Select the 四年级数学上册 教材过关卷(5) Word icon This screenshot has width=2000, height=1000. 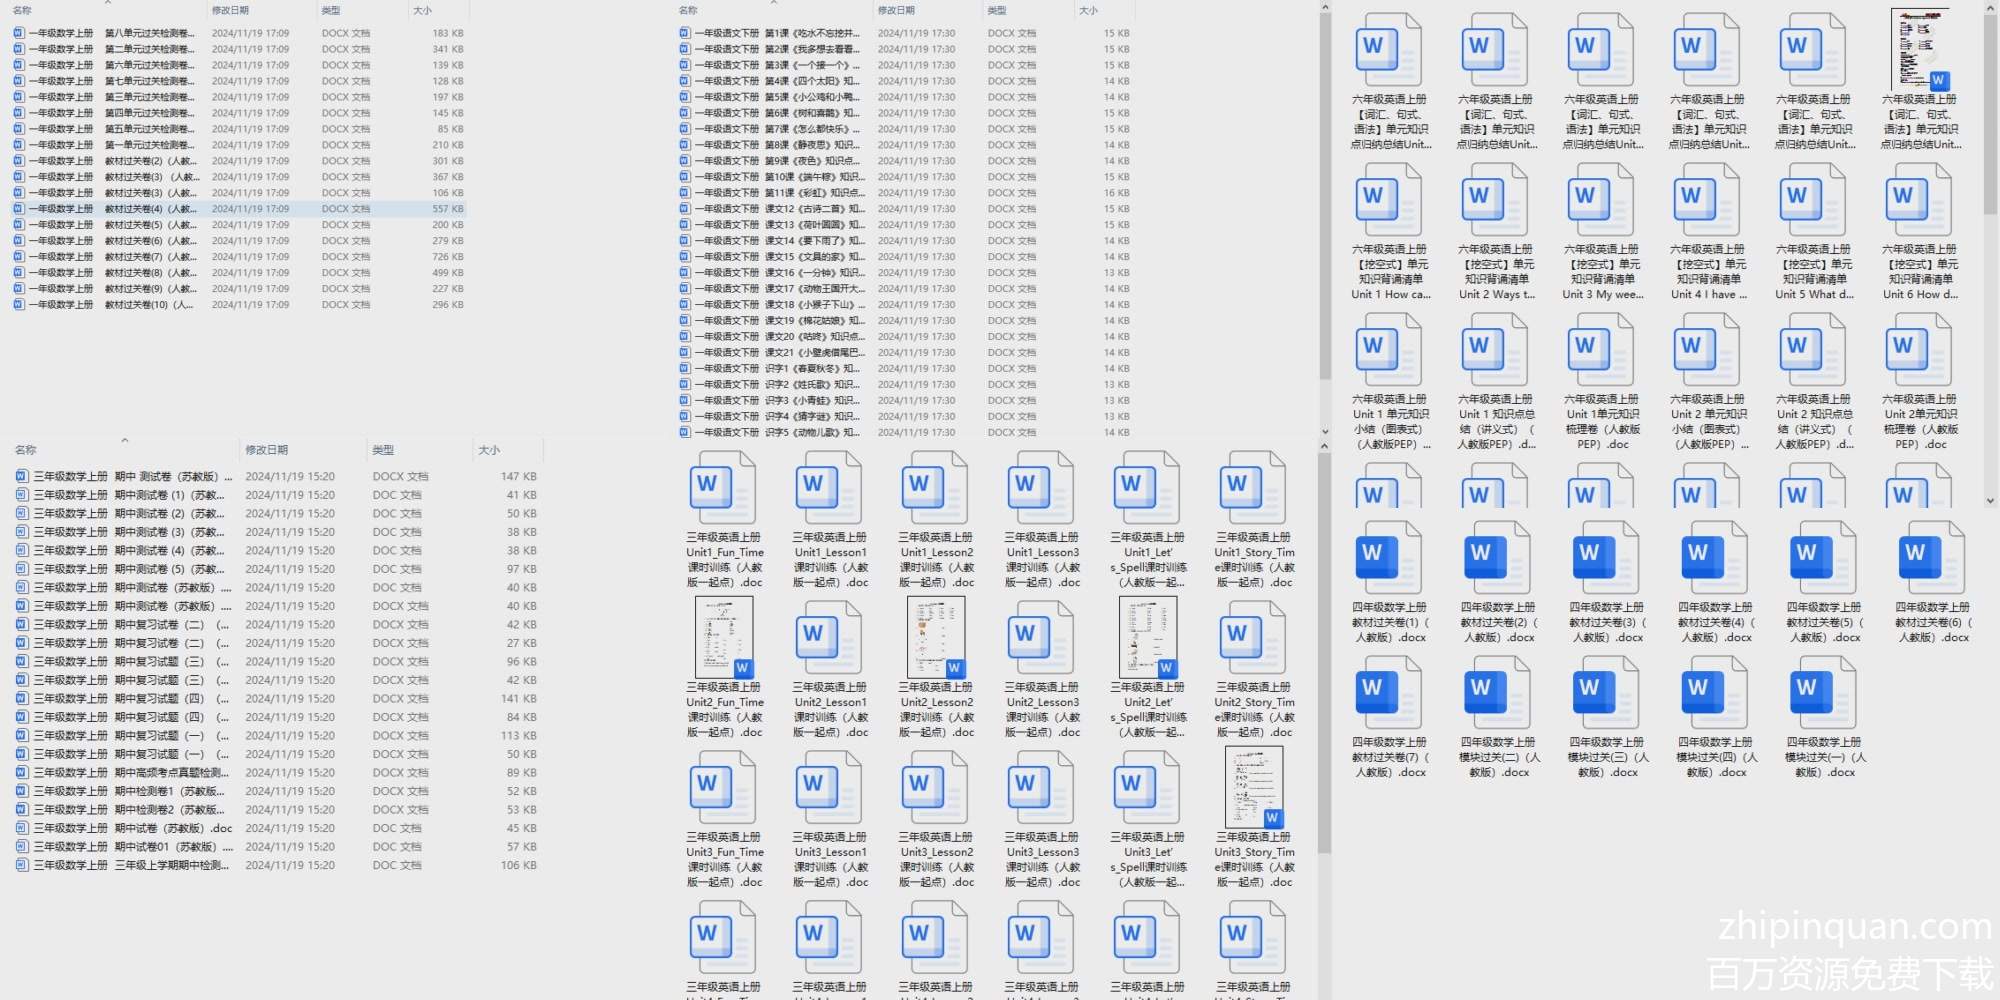click(1822, 557)
